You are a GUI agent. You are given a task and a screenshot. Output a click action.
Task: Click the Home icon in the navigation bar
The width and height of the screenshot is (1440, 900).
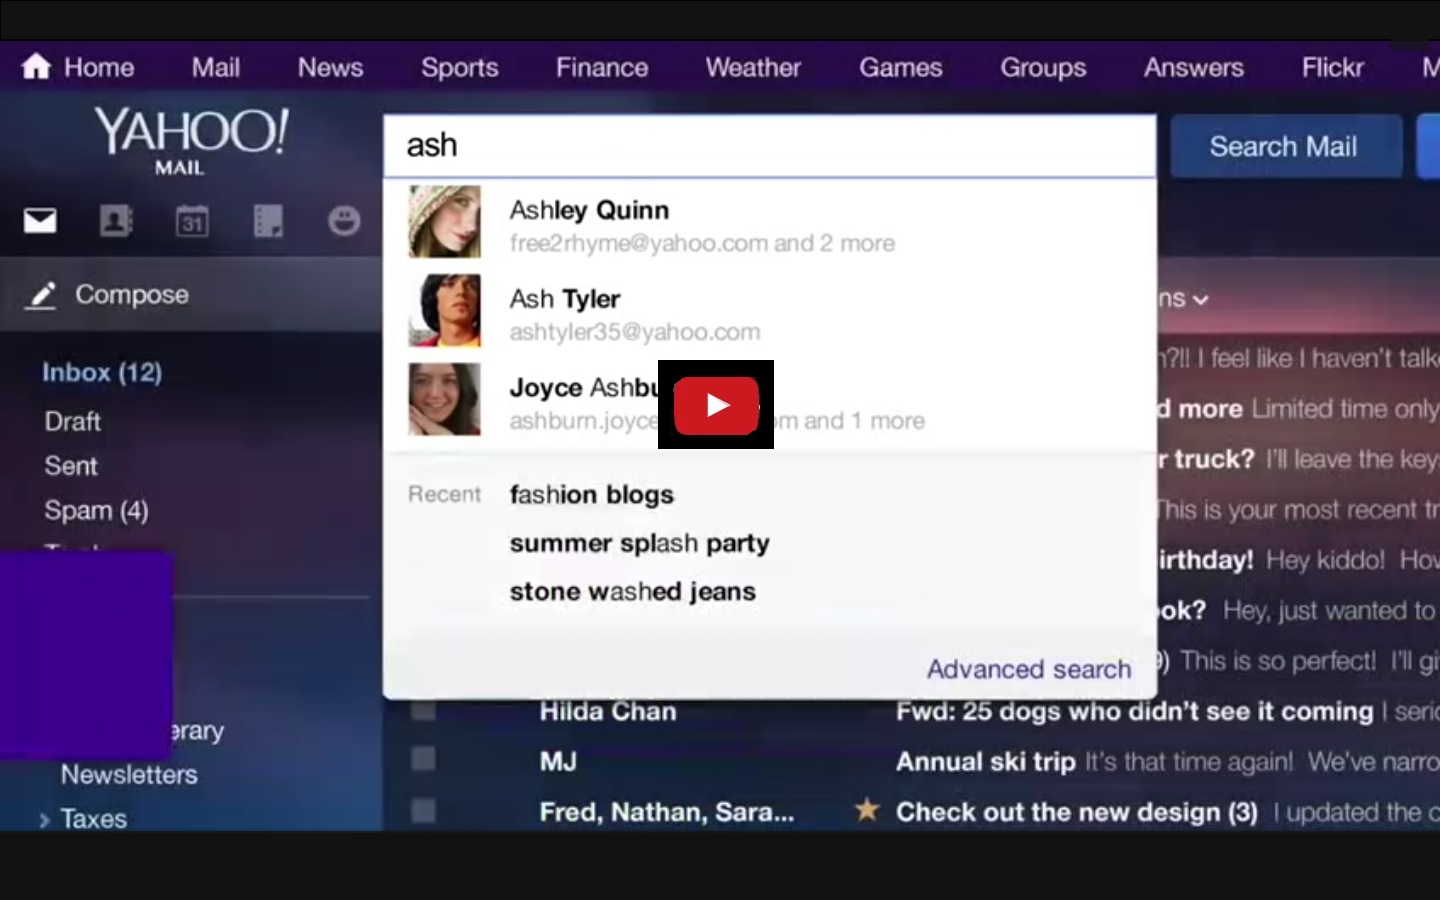pyautogui.click(x=36, y=66)
